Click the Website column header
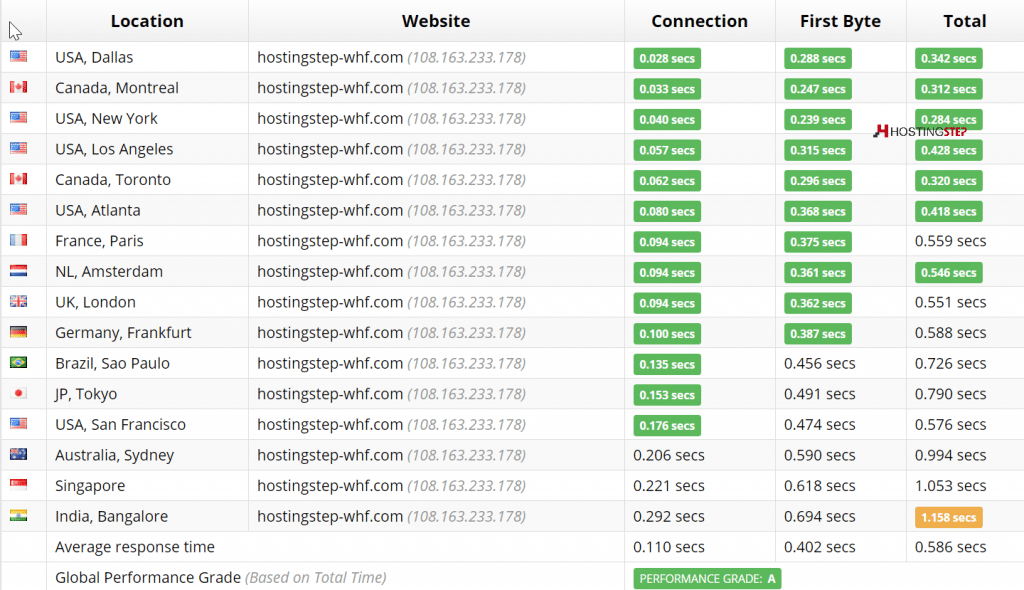The image size is (1024, 590). pos(436,21)
